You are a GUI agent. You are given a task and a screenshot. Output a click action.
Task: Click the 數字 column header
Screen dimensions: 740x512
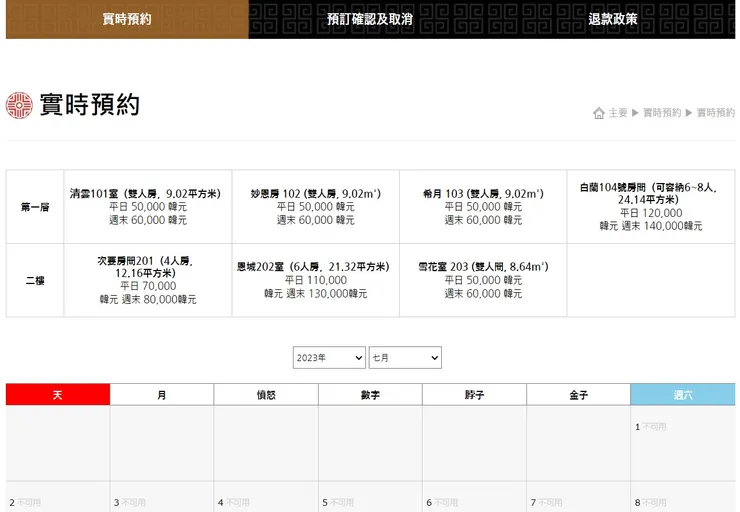click(x=370, y=394)
